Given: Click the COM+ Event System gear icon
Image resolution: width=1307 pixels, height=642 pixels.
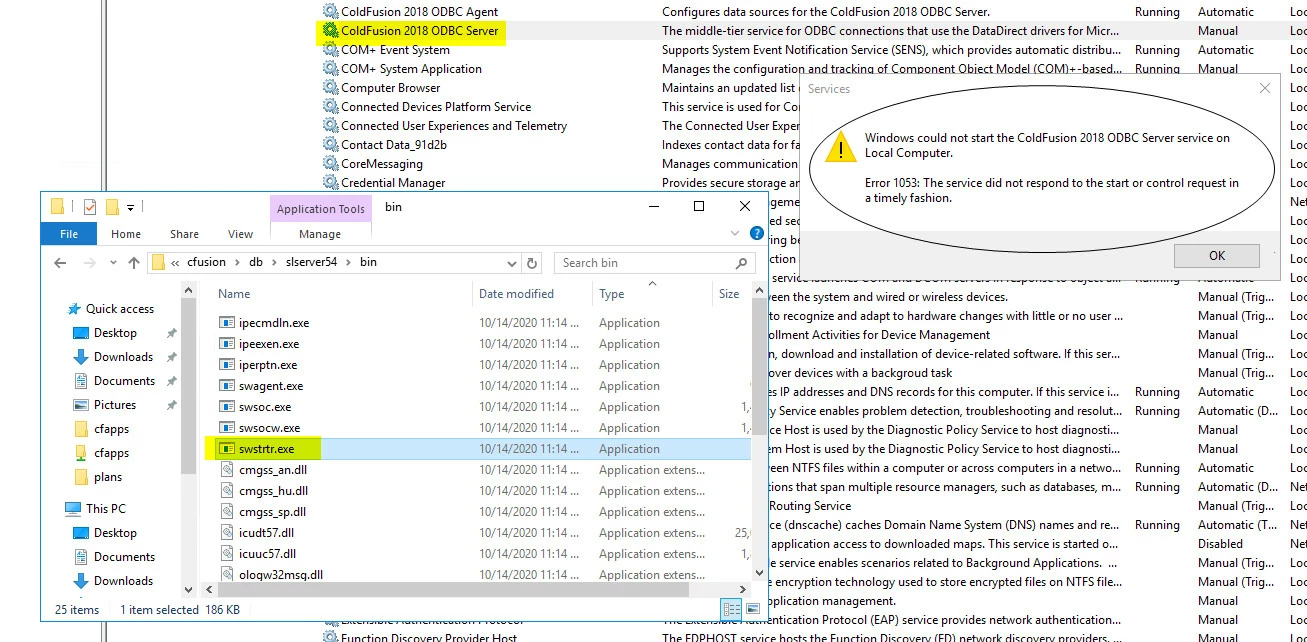Looking at the screenshot, I should (x=331, y=50).
